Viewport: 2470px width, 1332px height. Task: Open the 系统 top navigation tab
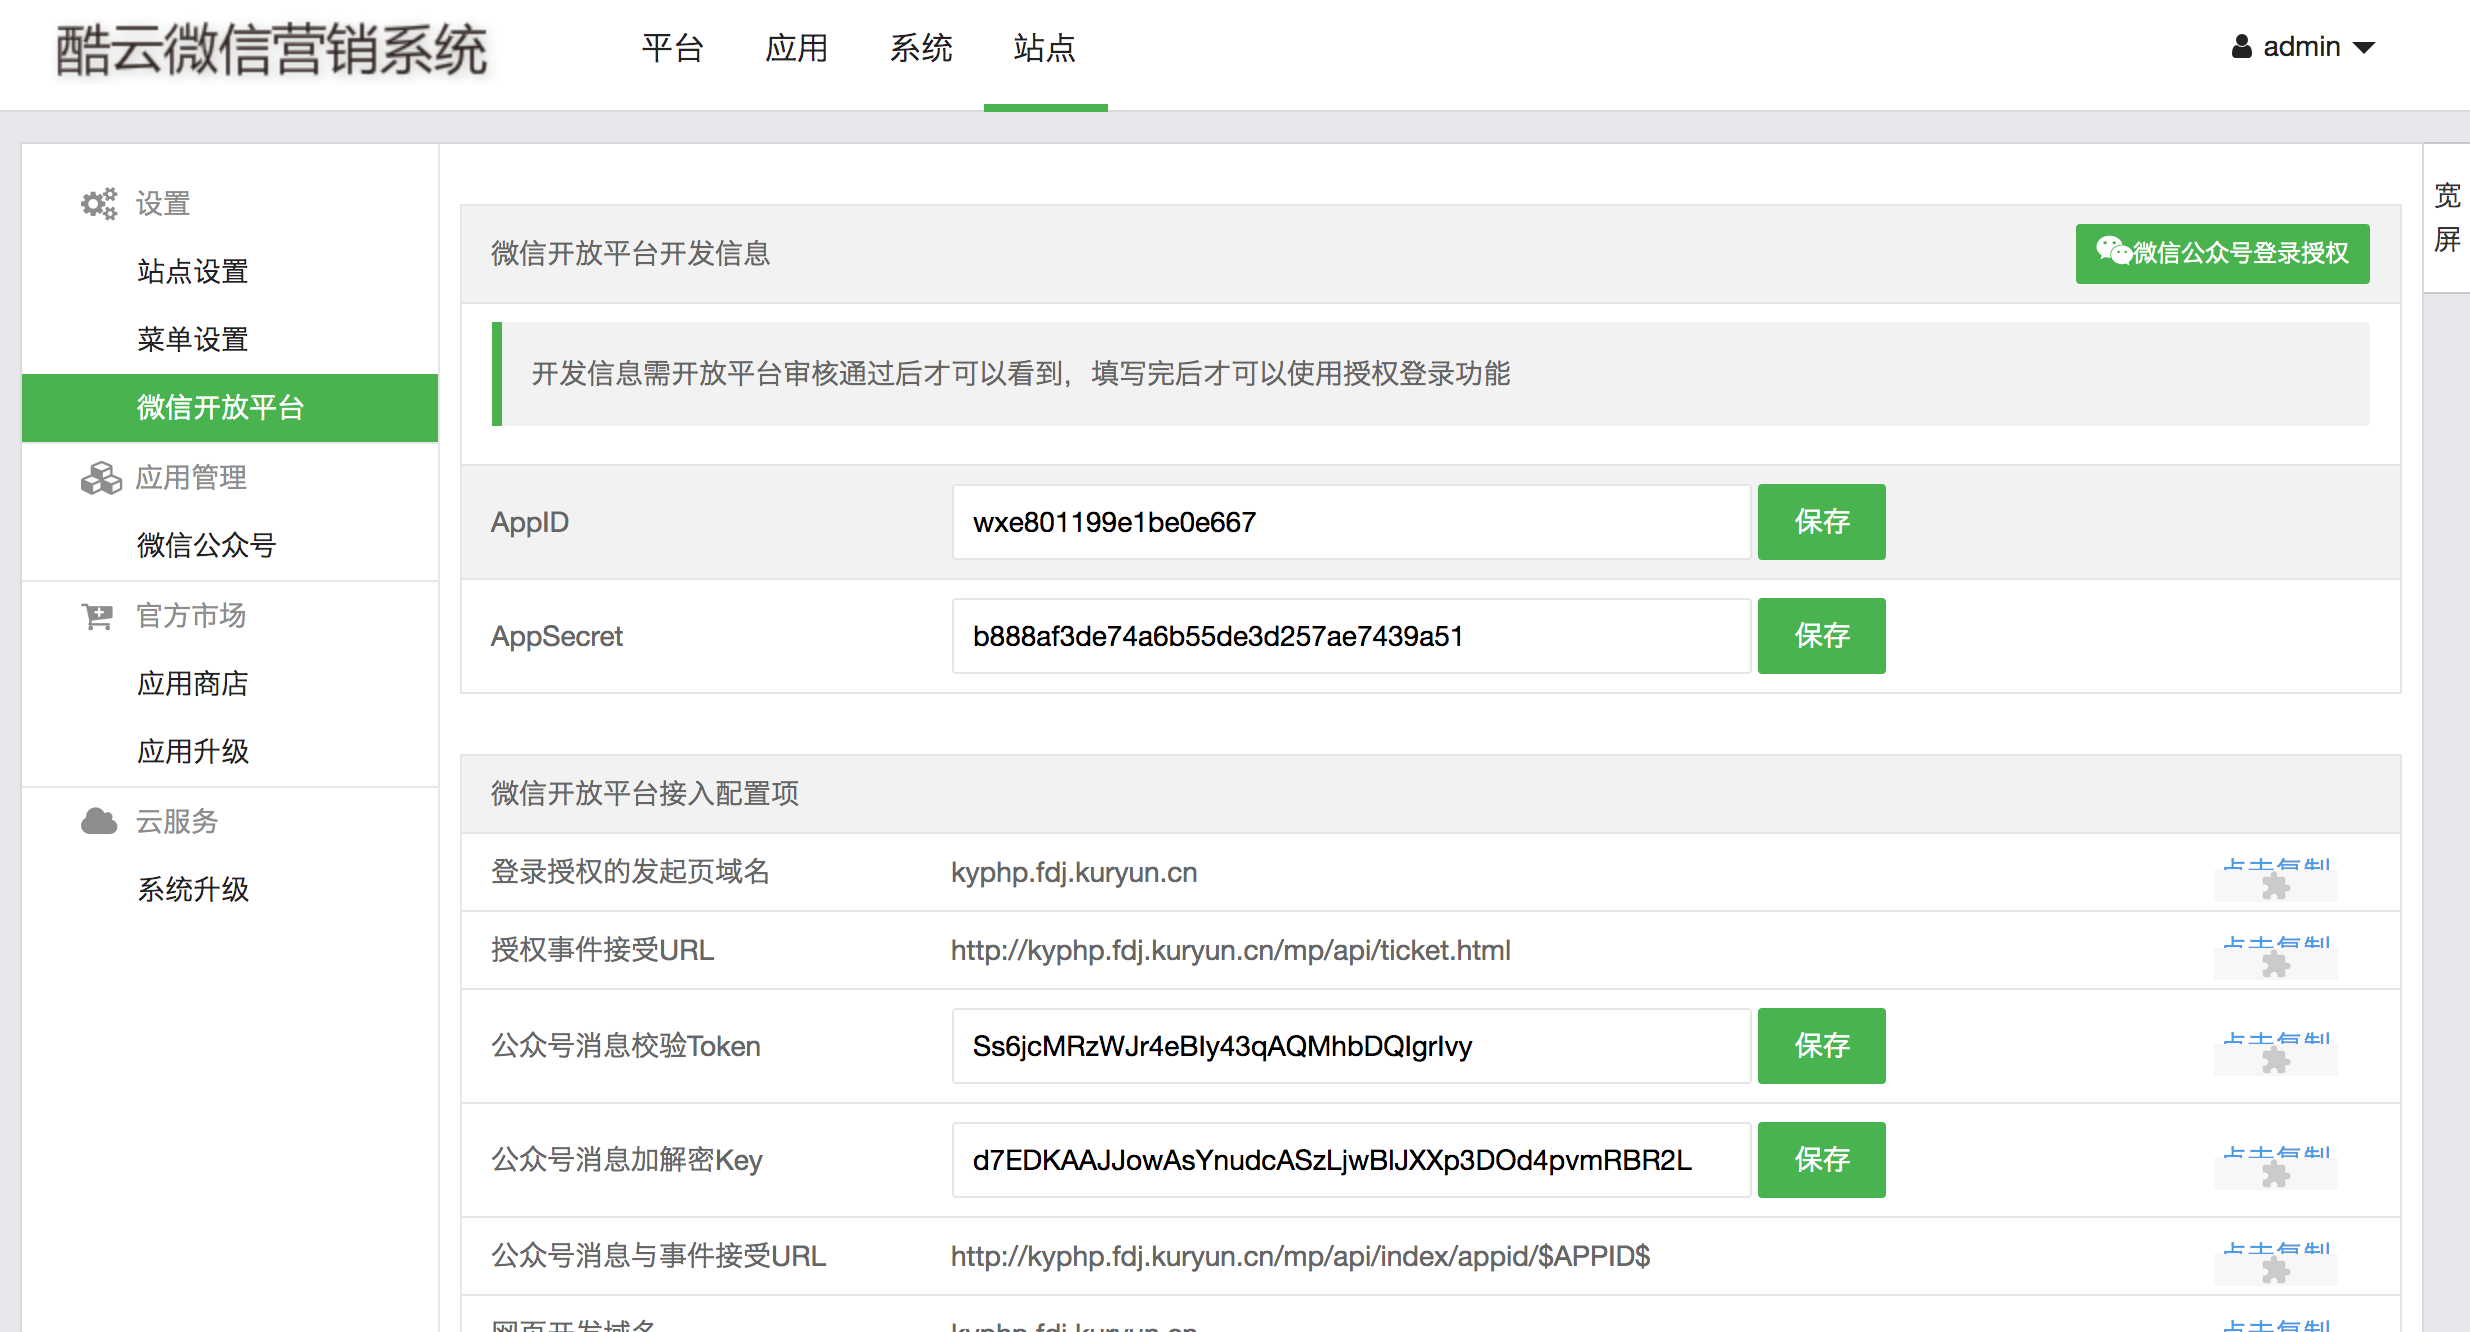[921, 48]
